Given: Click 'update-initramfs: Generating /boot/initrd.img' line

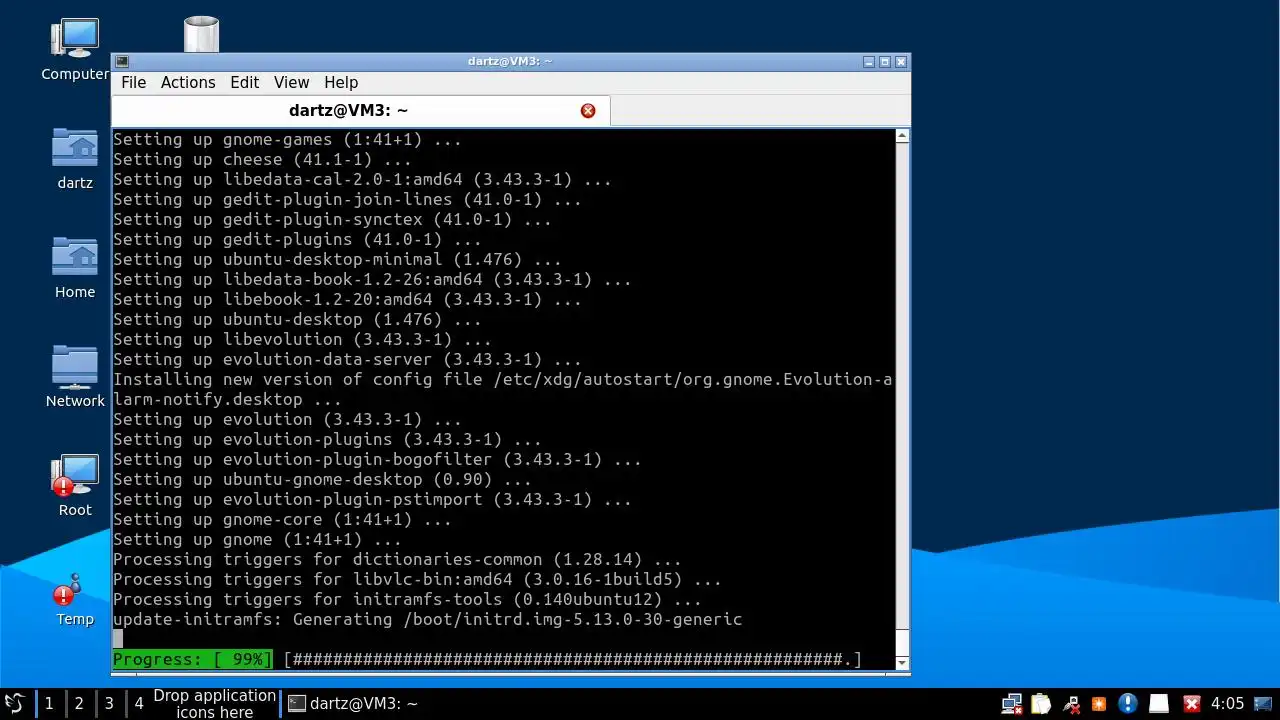Looking at the screenshot, I should coord(427,619).
